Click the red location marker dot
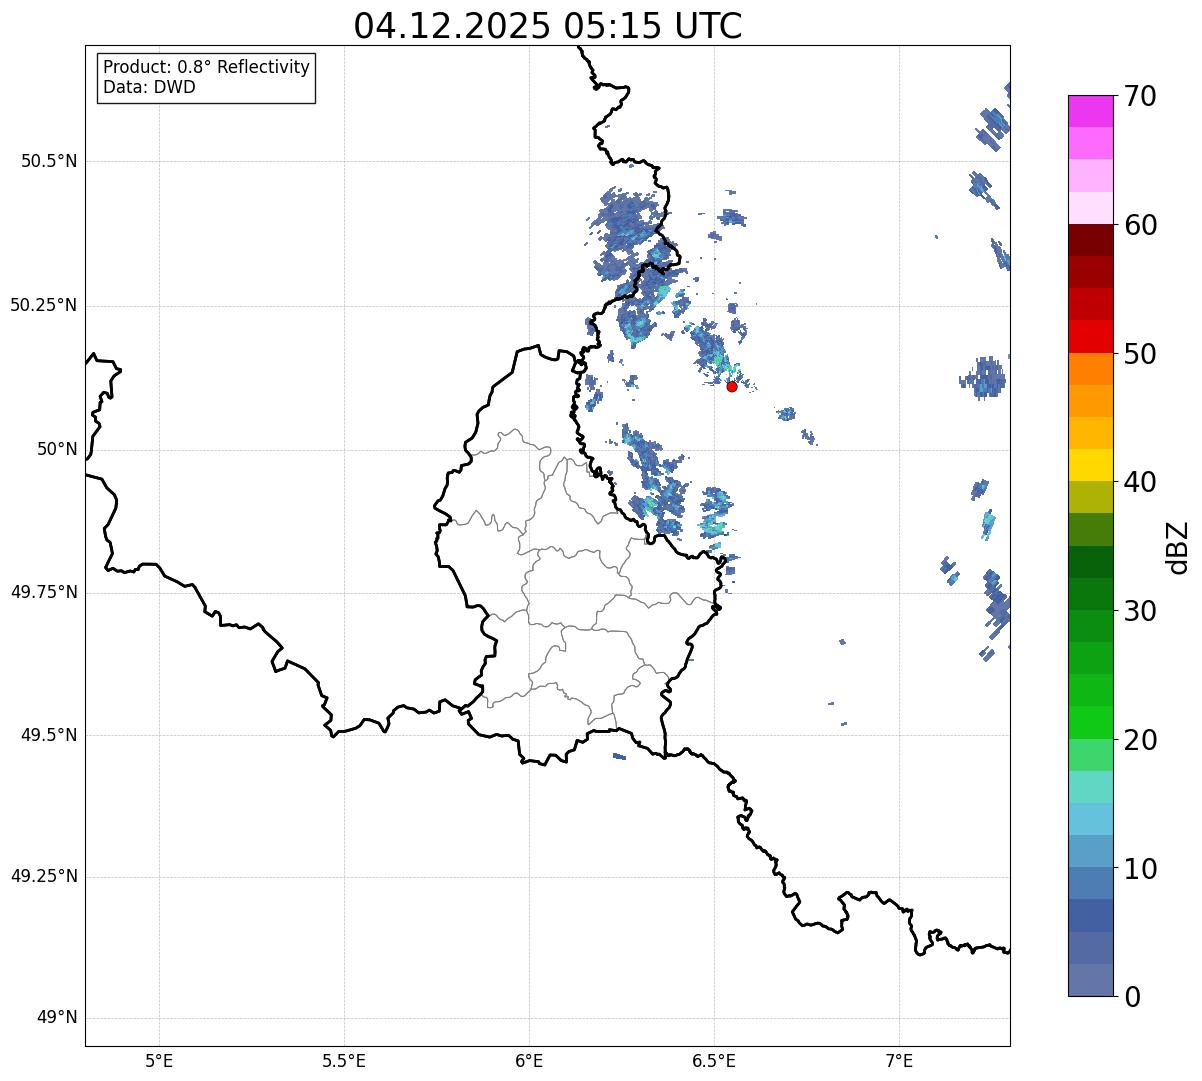Image resolution: width=1202 pixels, height=1081 pixels. [x=731, y=386]
